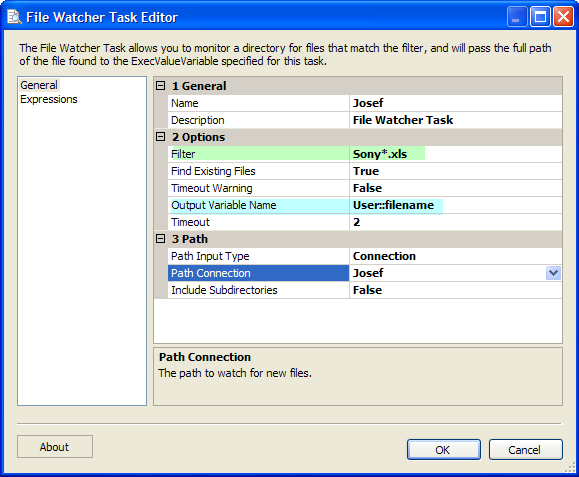Minimize the File Watcher Task Editor window
Viewport: 579px width, 477px height.
517,17
